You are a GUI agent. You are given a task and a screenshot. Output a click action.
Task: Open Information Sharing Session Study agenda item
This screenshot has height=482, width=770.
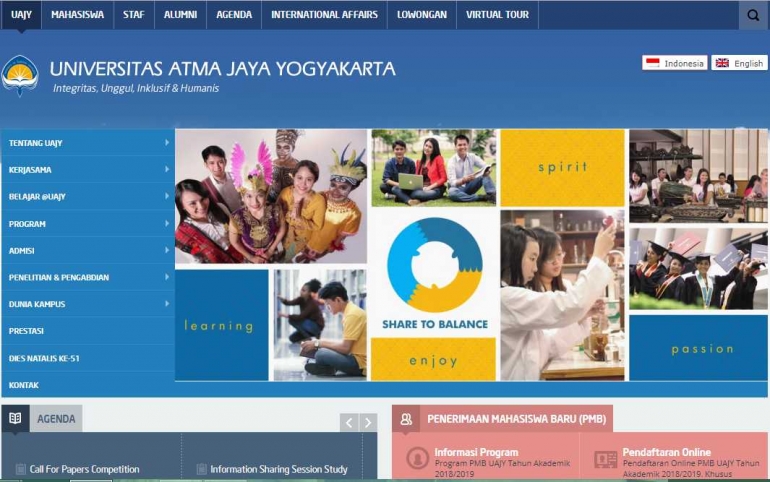click(279, 469)
